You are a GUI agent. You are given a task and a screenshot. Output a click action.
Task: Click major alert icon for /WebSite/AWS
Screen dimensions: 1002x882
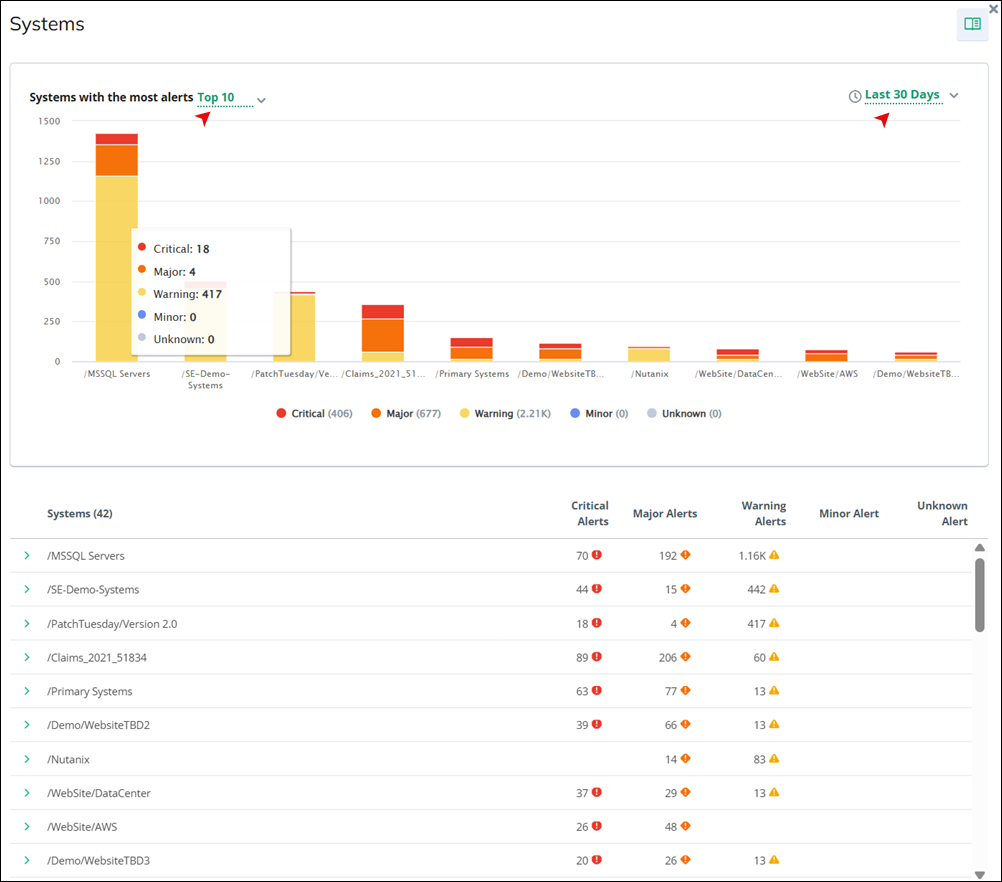[x=685, y=828]
